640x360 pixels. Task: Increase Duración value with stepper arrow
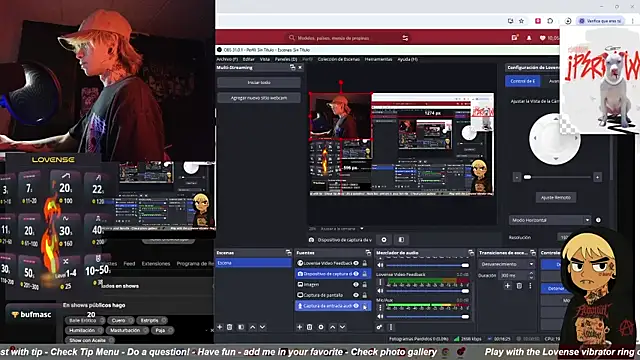(x=531, y=273)
